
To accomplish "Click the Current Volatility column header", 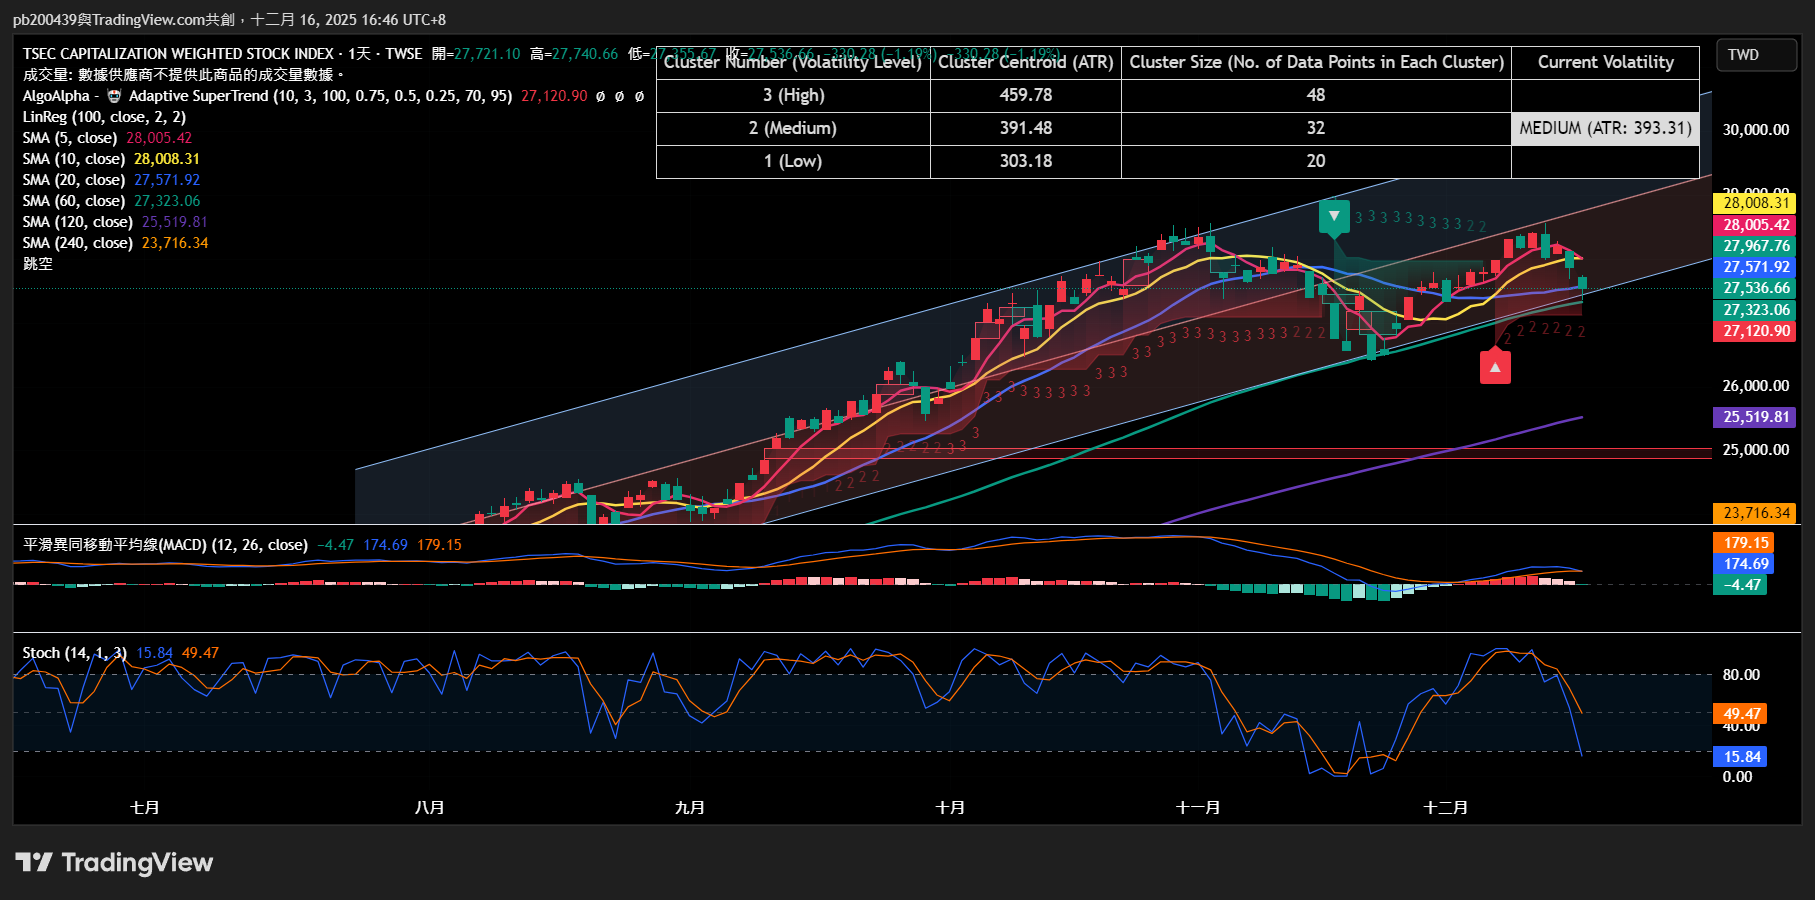I will click(1606, 62).
